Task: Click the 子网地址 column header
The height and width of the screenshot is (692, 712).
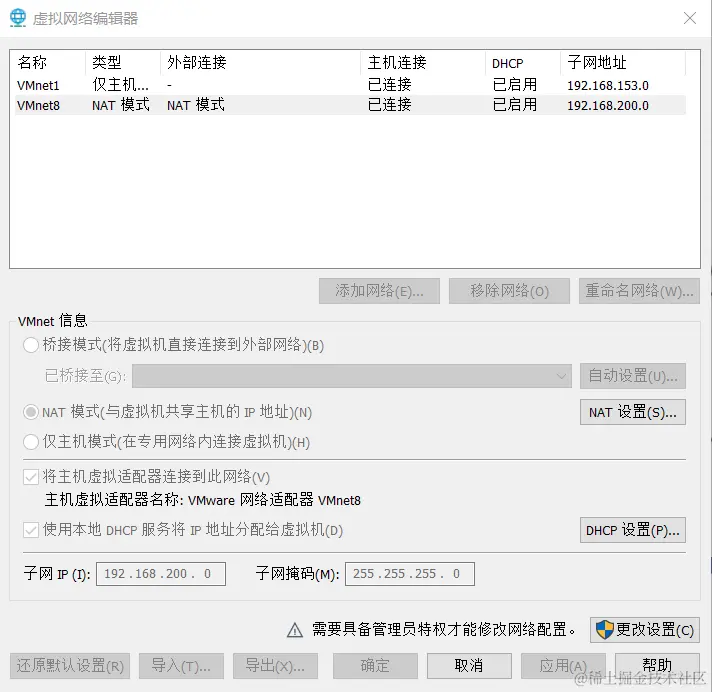Action: tap(623, 63)
